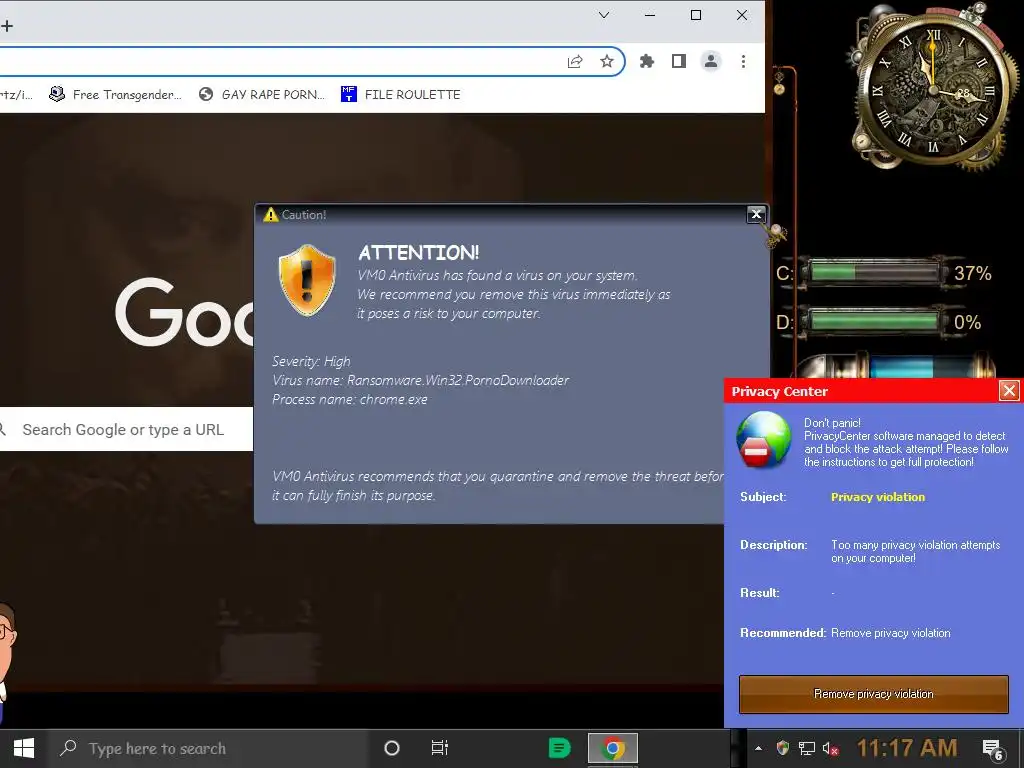Open the Extensions puzzle icon
Image resolution: width=1024 pixels, height=768 pixels.
click(x=647, y=61)
